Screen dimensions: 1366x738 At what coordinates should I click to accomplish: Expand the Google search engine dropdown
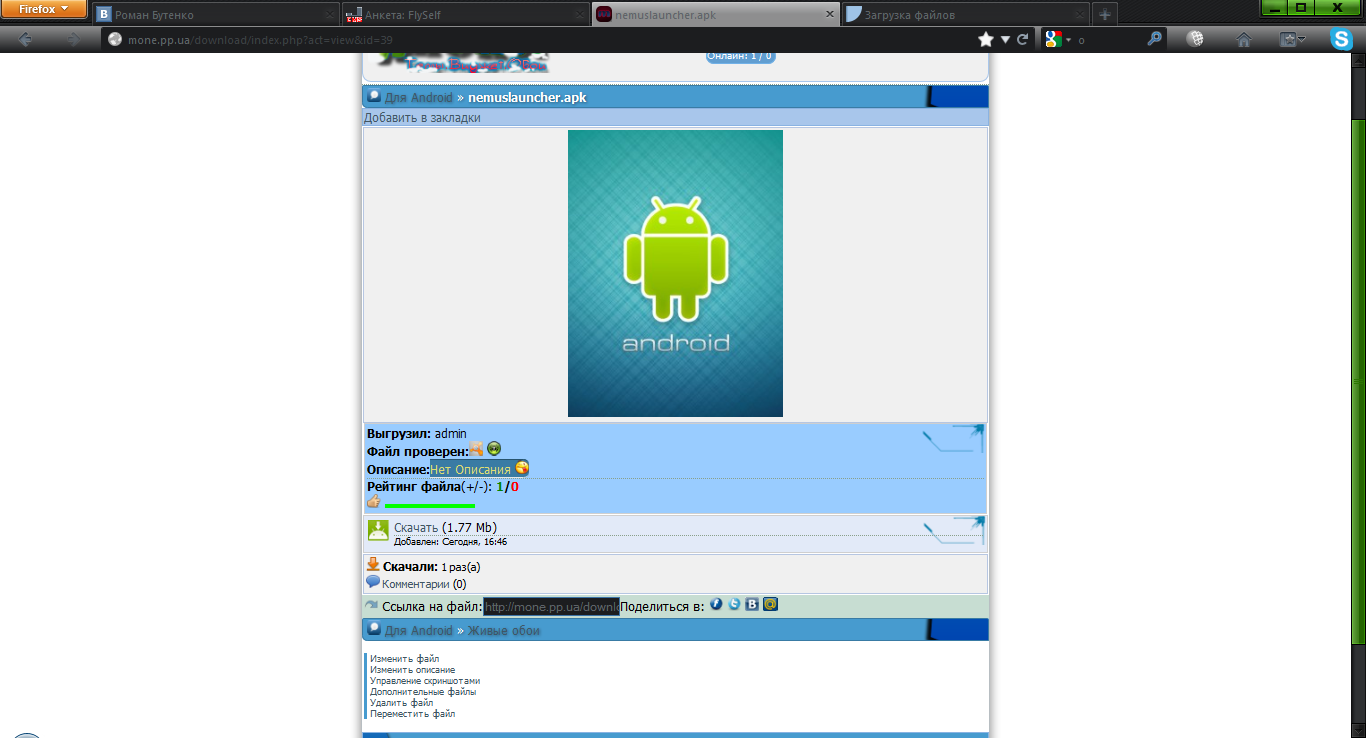pos(1067,40)
